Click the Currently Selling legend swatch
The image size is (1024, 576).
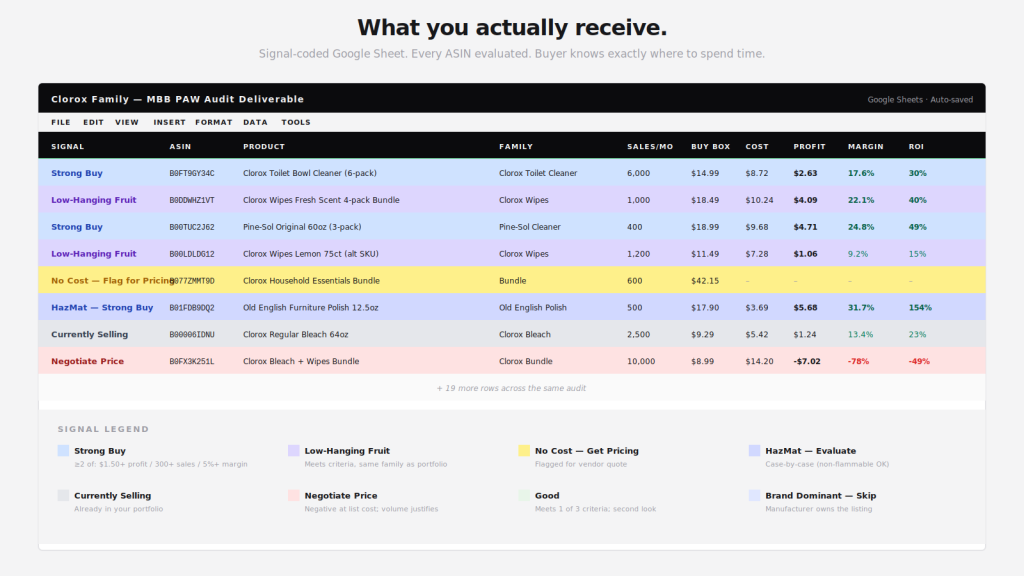[x=63, y=496]
